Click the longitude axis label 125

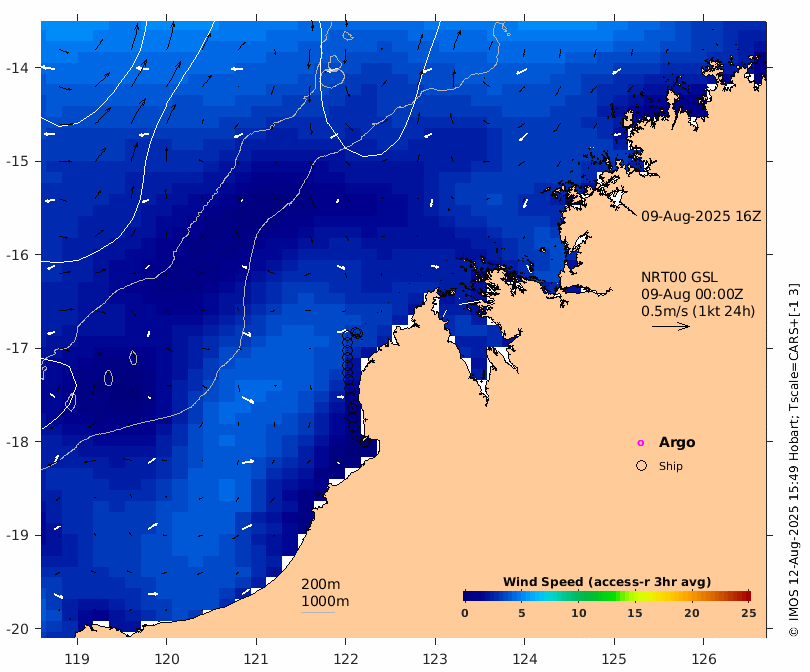[614, 659]
